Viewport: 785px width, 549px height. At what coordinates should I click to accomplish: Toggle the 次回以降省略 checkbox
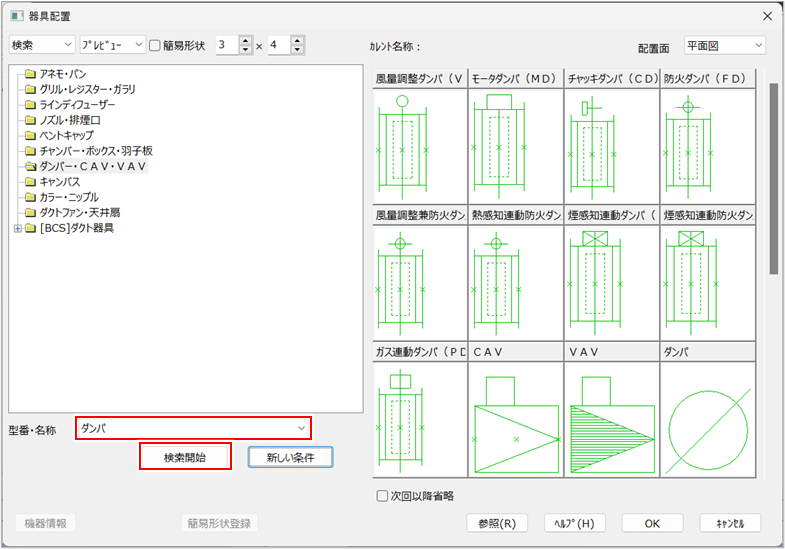[382, 495]
